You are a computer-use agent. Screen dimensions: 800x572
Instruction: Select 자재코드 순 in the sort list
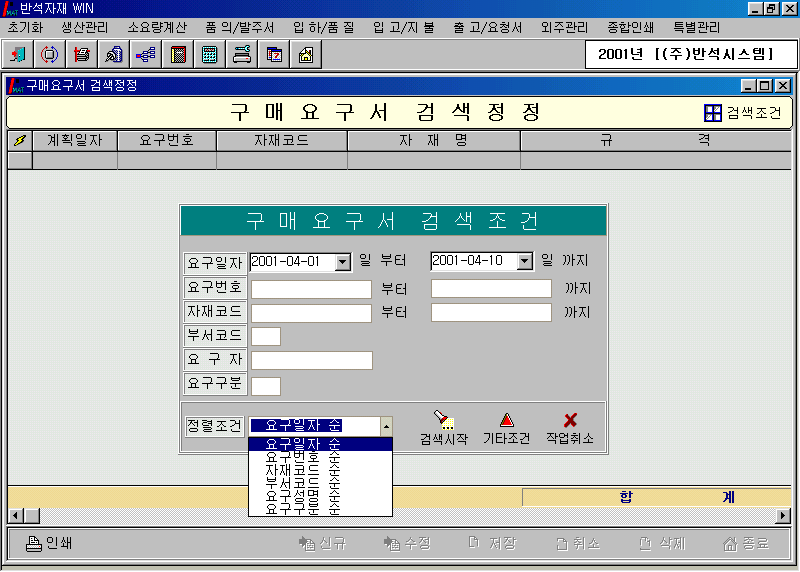point(302,470)
